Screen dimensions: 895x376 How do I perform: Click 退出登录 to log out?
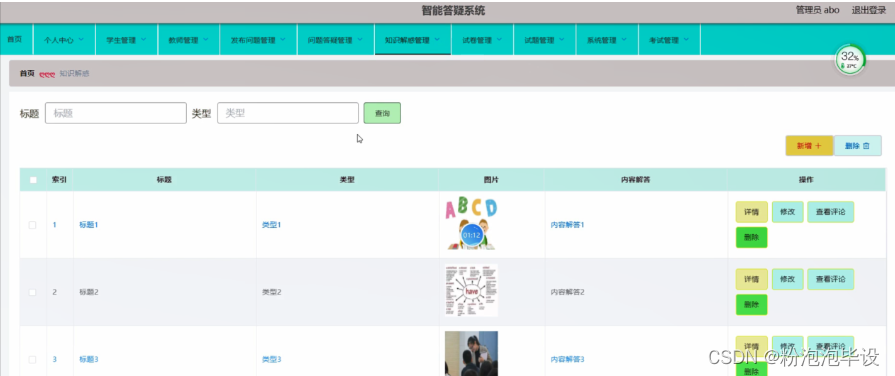tap(869, 10)
